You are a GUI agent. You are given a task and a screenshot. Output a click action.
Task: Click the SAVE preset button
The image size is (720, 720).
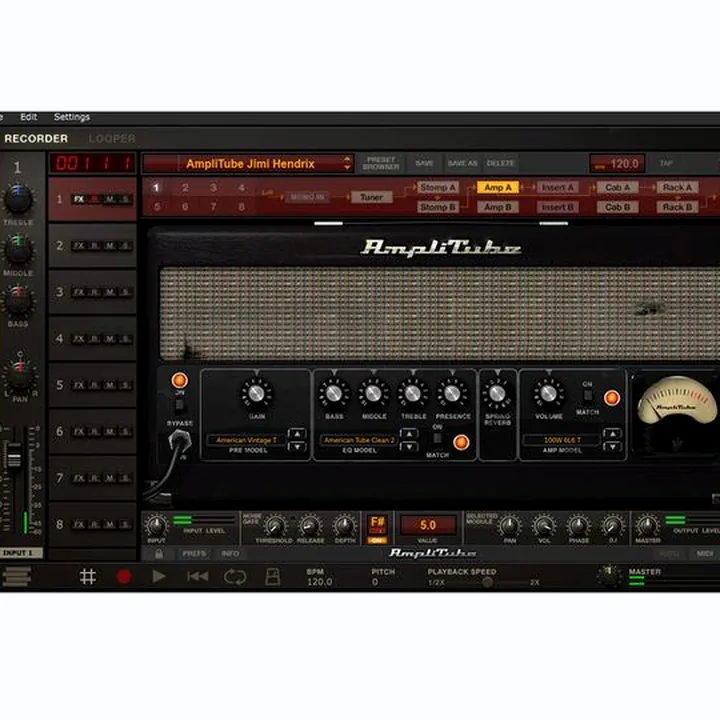click(424, 163)
